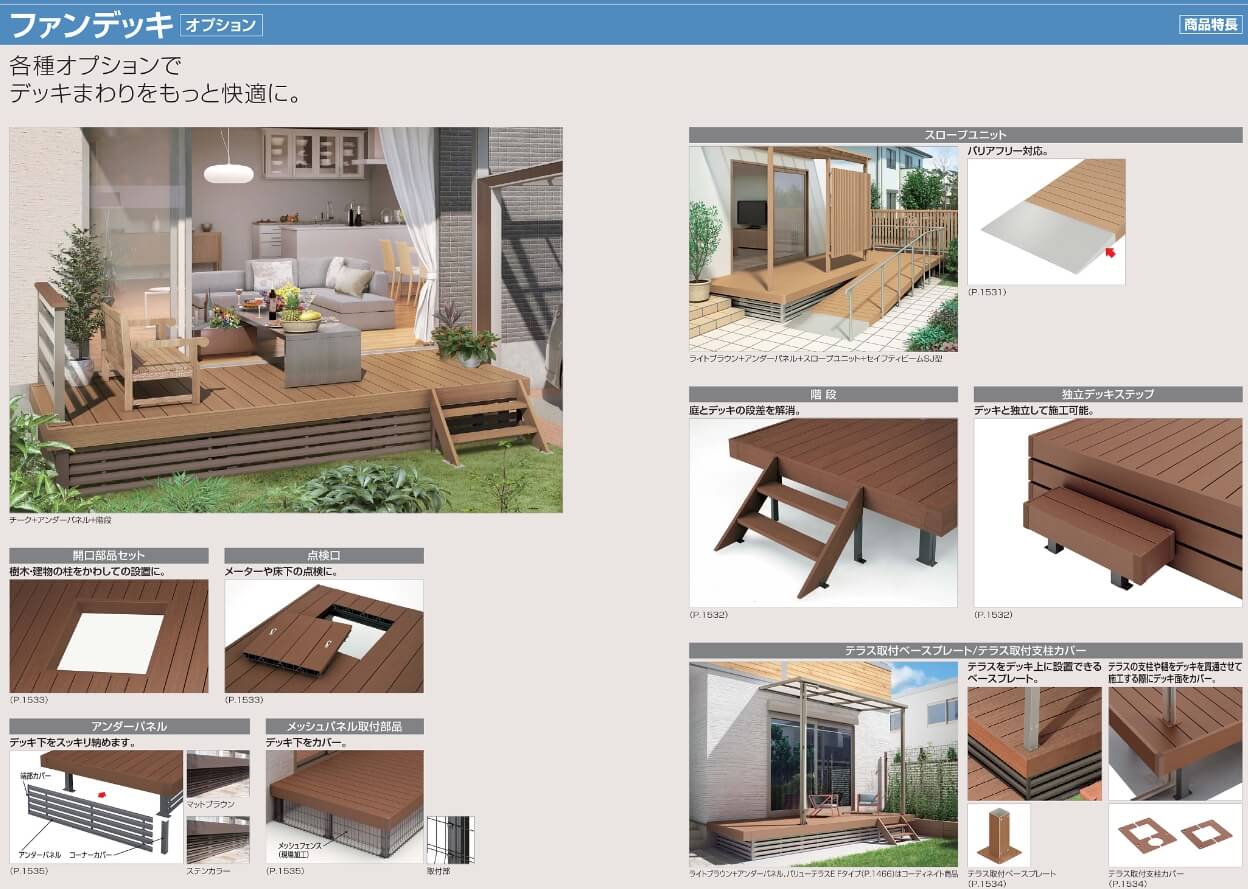Click the text テラスをデッキ上に設置できるベースプレート。
The image size is (1248, 889).
(x=1035, y=673)
